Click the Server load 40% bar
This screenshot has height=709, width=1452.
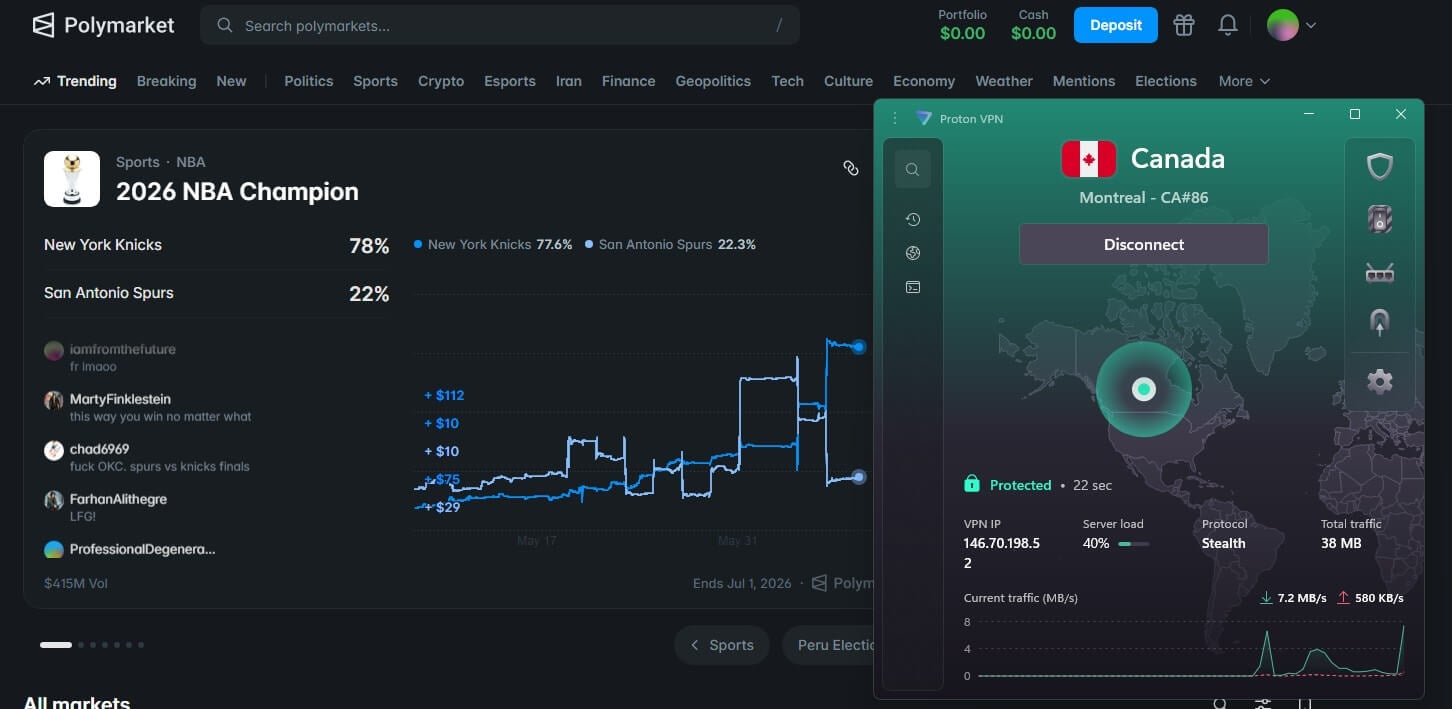1134,544
